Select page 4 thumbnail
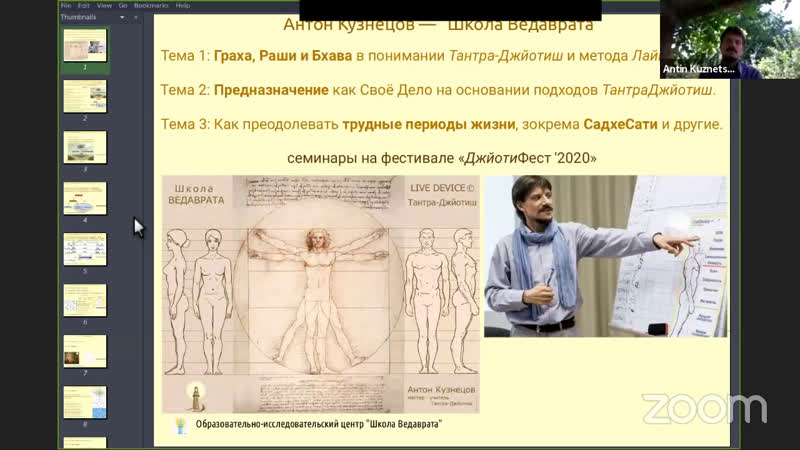The width and height of the screenshot is (800, 450). 85,198
